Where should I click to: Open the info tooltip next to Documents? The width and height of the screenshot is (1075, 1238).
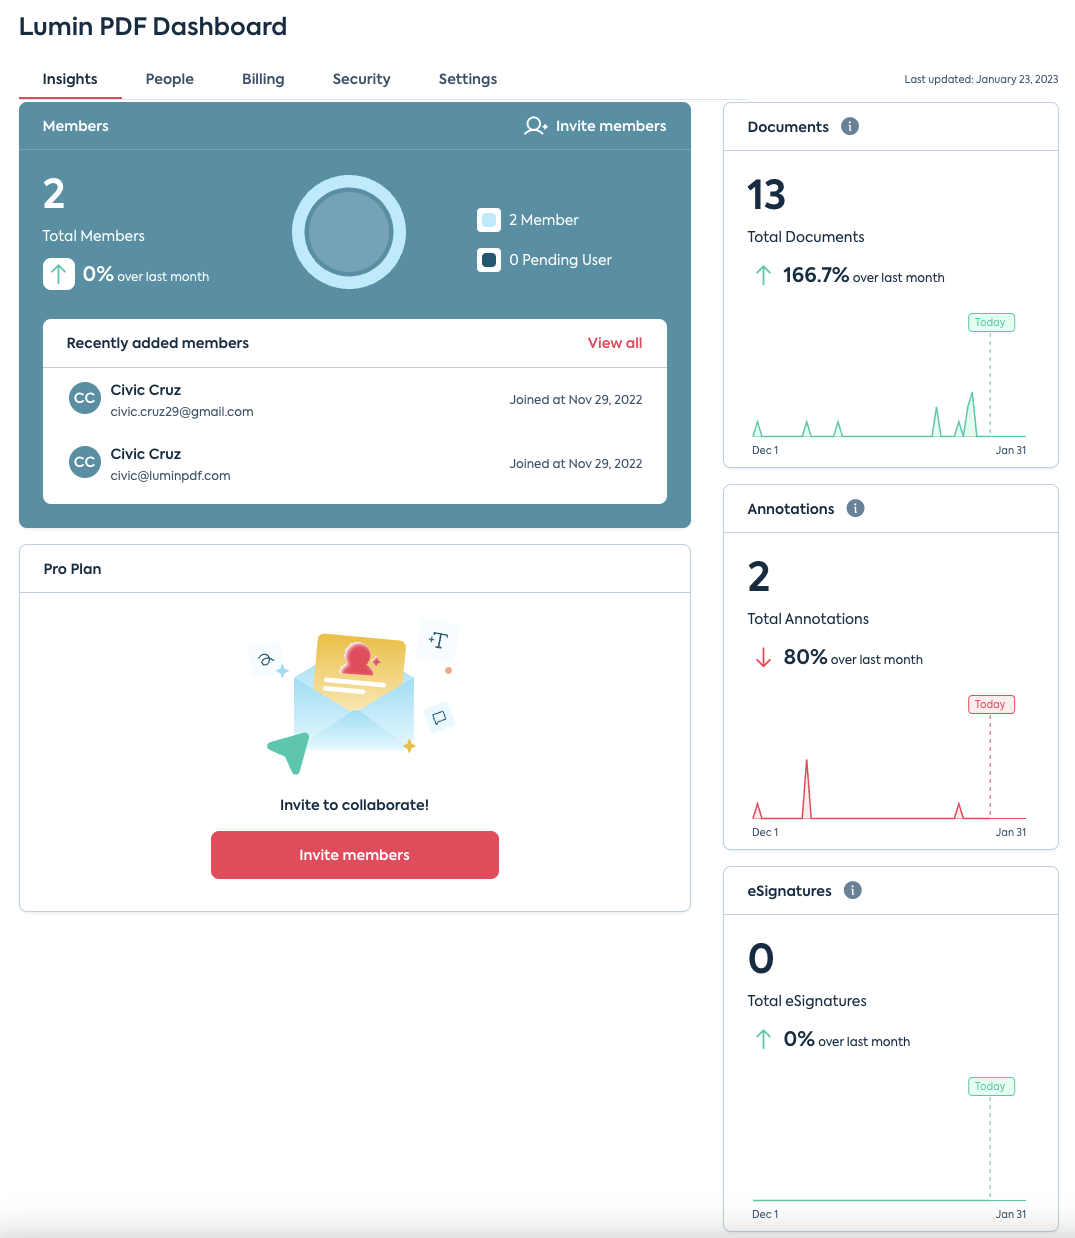pyautogui.click(x=850, y=126)
